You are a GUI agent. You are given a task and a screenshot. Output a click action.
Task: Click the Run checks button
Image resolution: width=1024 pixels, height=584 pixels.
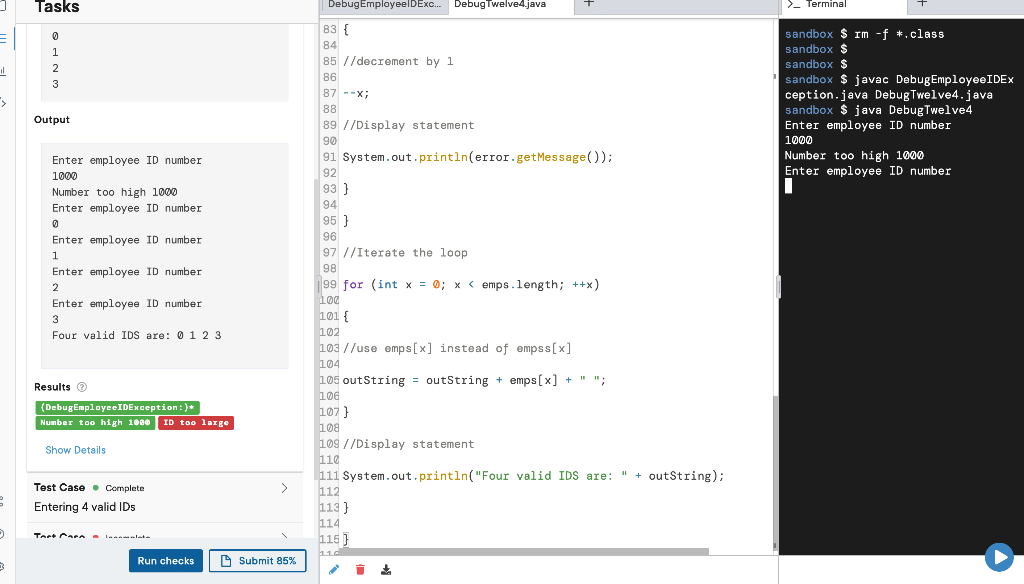tap(165, 561)
